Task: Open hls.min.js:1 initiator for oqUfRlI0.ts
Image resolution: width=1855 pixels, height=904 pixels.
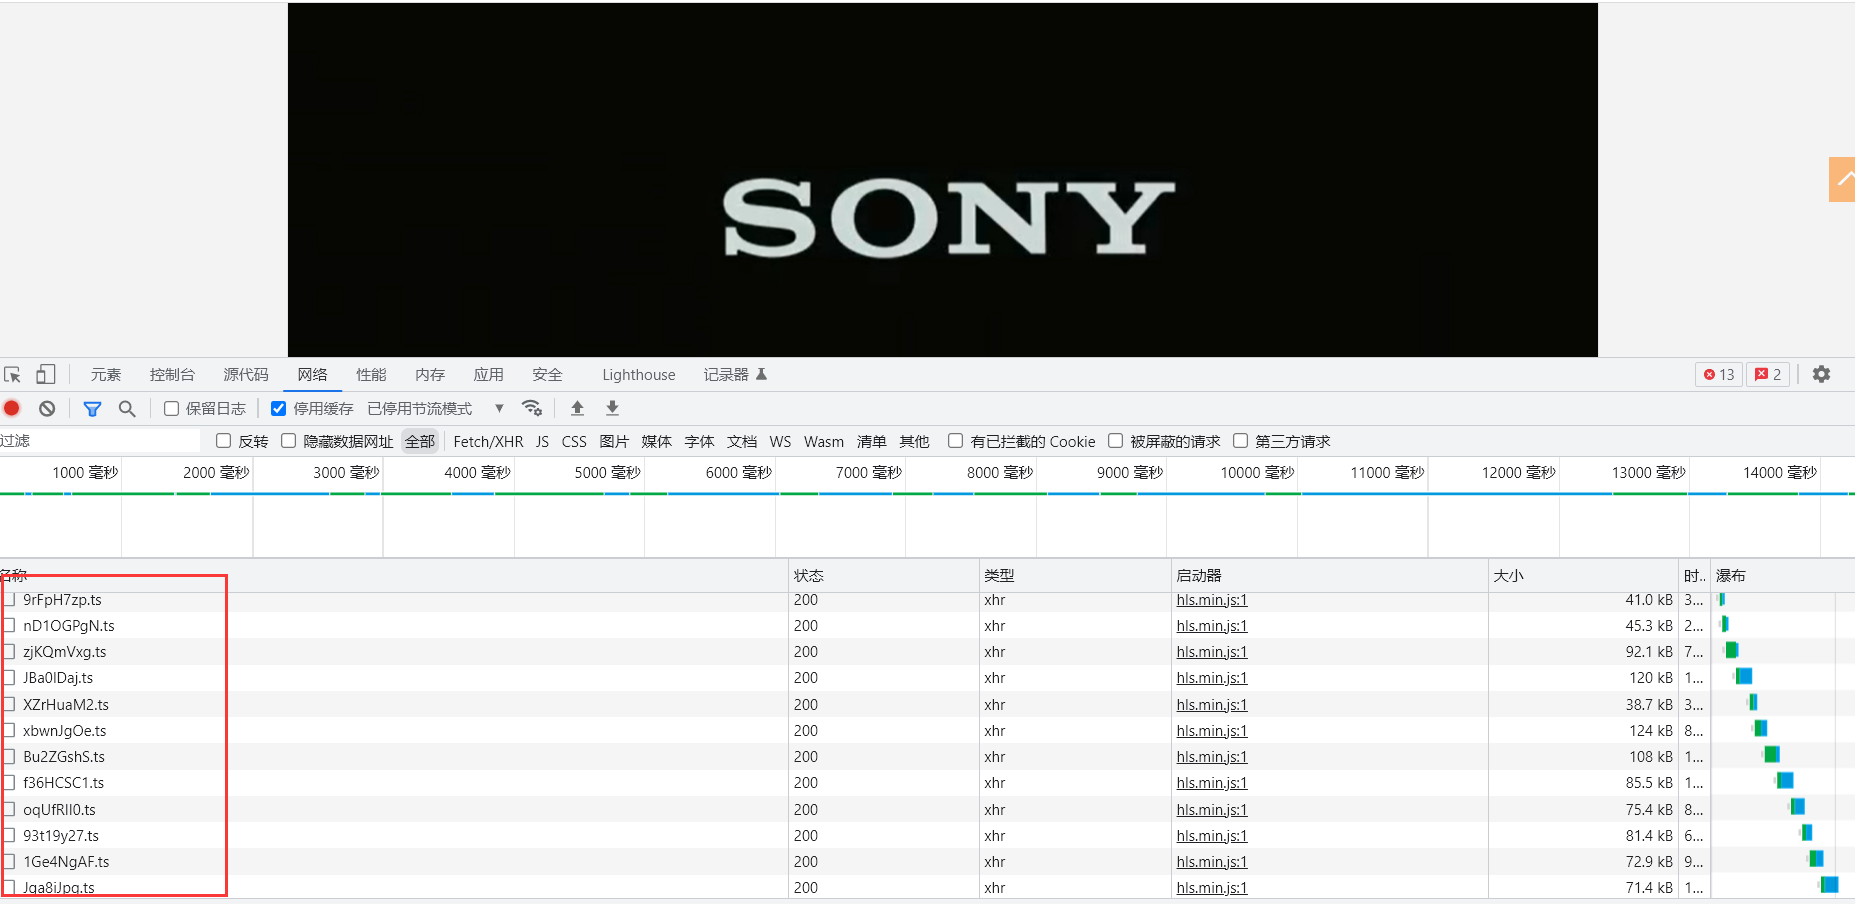Action: 1212,810
